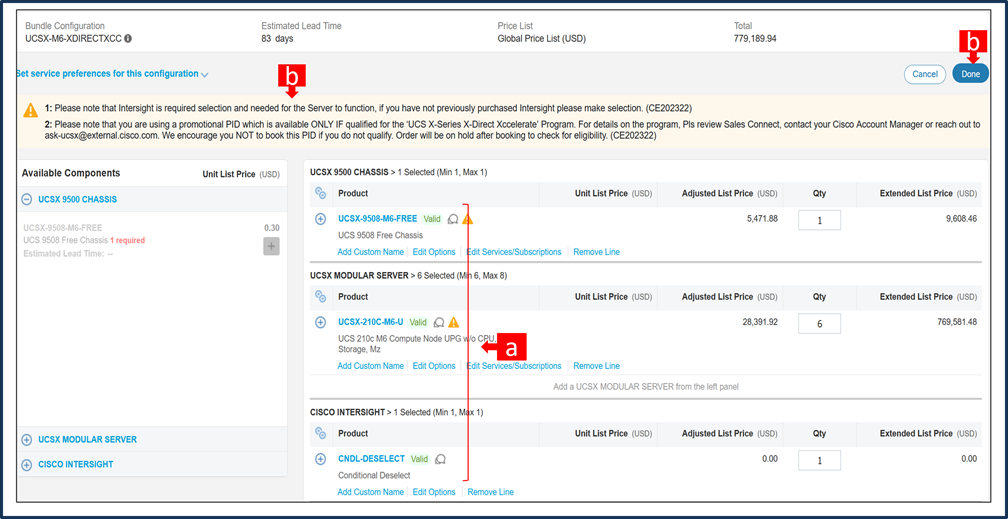Open the CNDL-DESELECT product link
Image resolution: width=1008 pixels, height=519 pixels.
[x=372, y=459]
